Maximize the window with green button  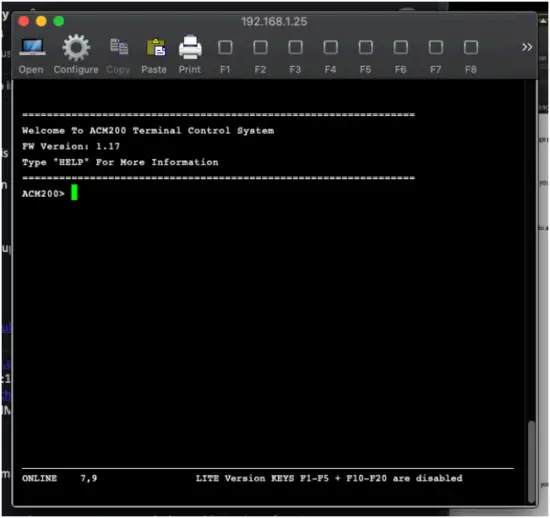coord(59,21)
